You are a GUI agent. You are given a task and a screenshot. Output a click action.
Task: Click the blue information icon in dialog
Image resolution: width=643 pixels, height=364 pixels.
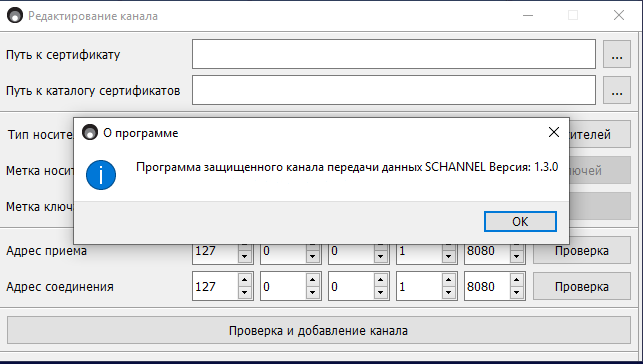pos(101,175)
